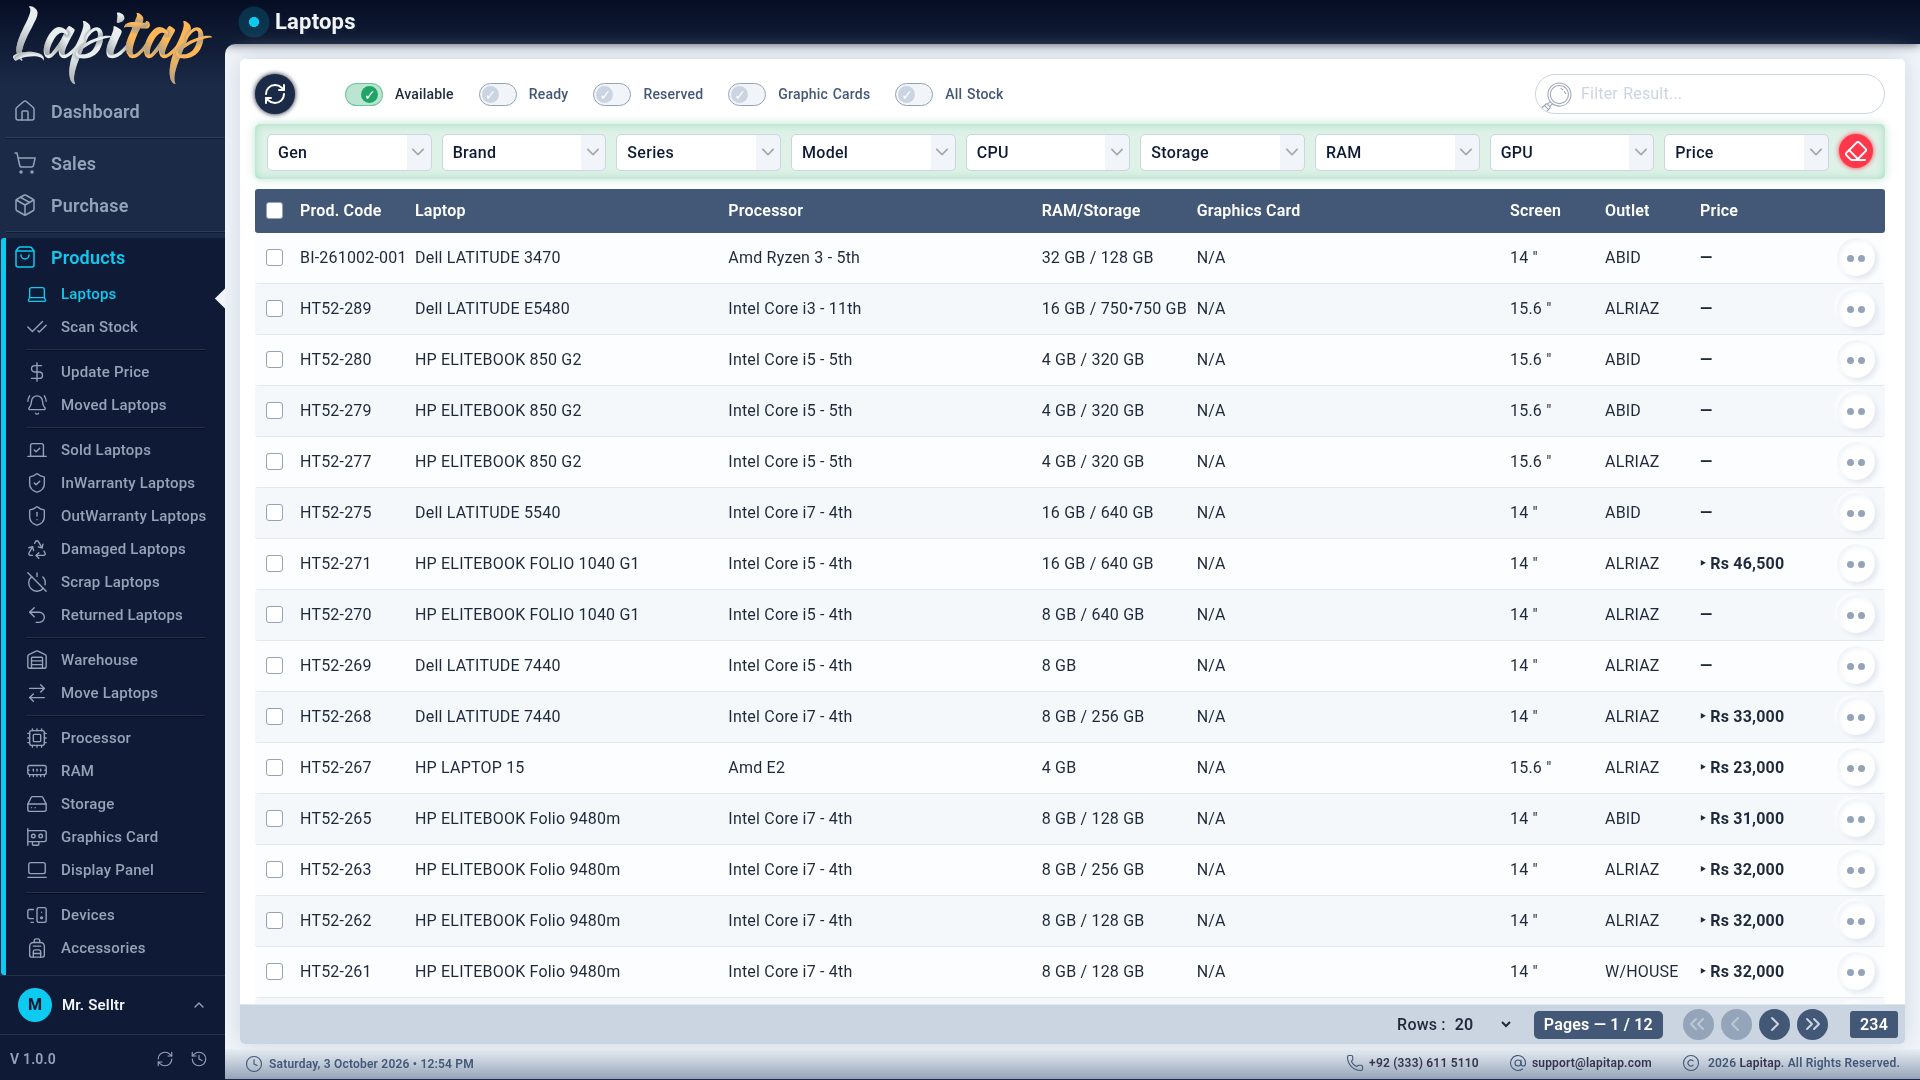Go to Sold Laptops page

click(x=106, y=450)
